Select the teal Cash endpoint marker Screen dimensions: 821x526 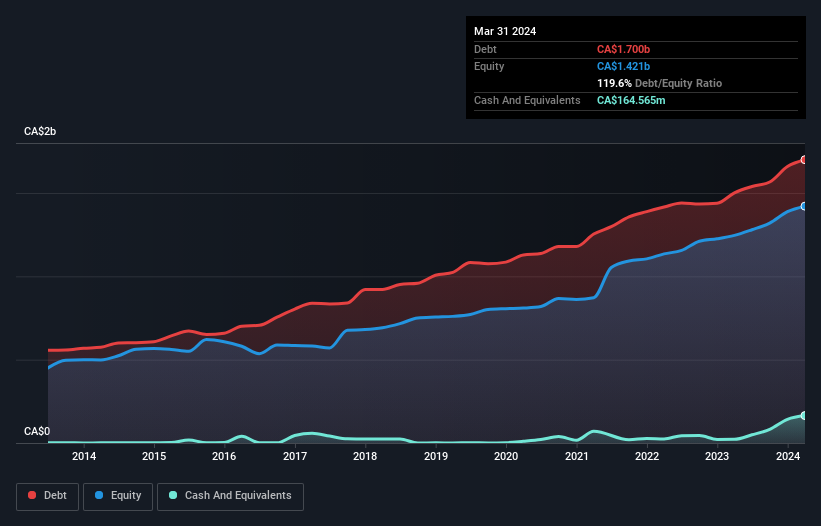(804, 416)
